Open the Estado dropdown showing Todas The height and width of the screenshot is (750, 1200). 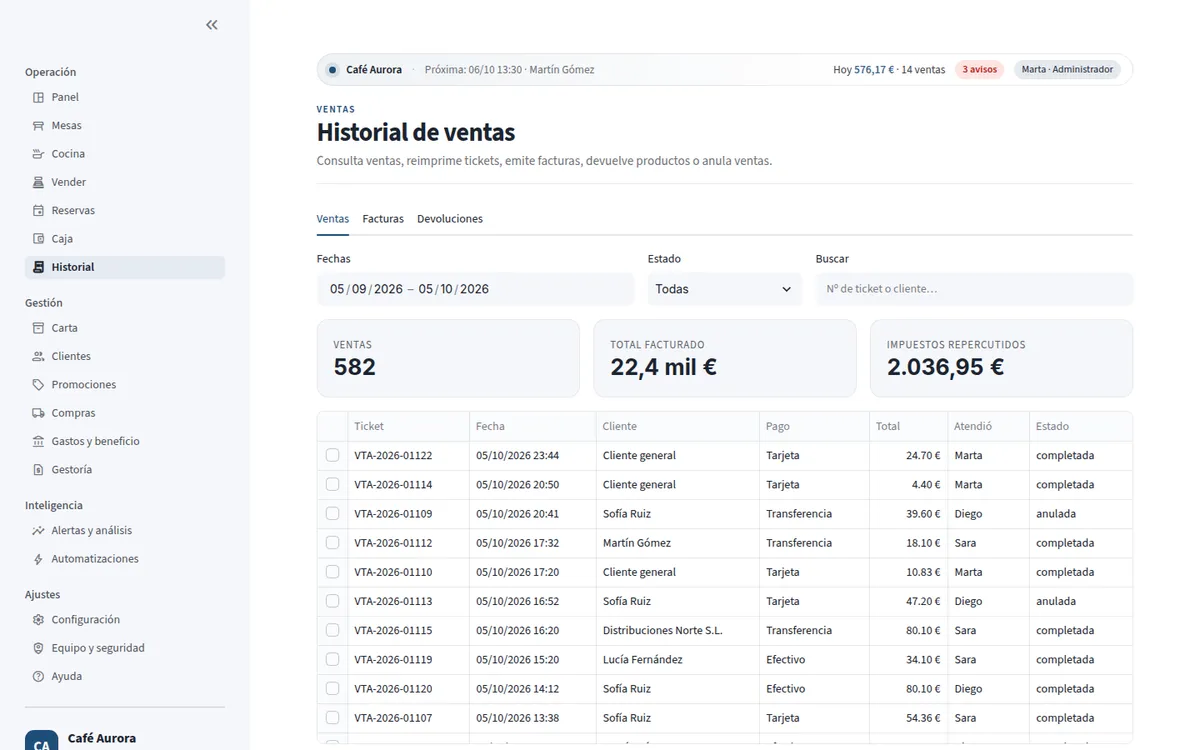pyautogui.click(x=725, y=289)
